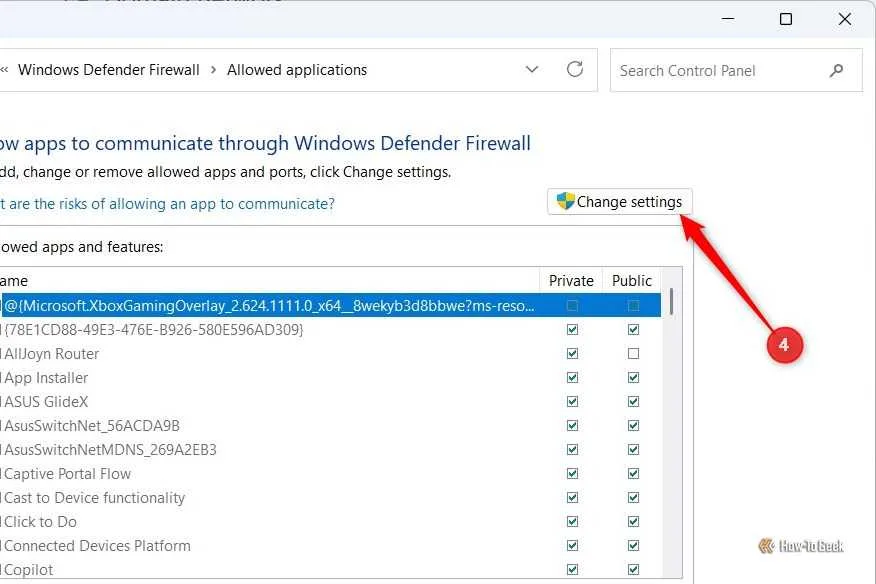Click the allowed apps list scrollbar thumb
This screenshot has width=876, height=584.
[671, 302]
